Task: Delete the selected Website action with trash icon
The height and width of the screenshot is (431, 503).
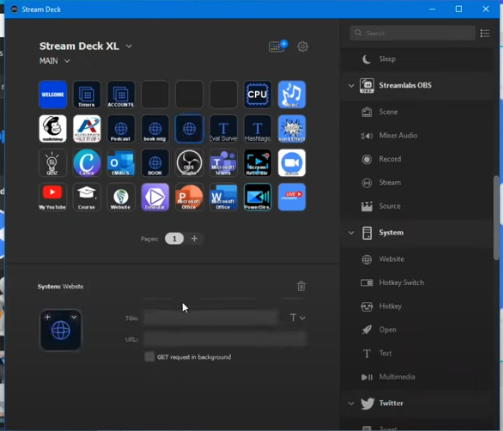Action: click(301, 286)
